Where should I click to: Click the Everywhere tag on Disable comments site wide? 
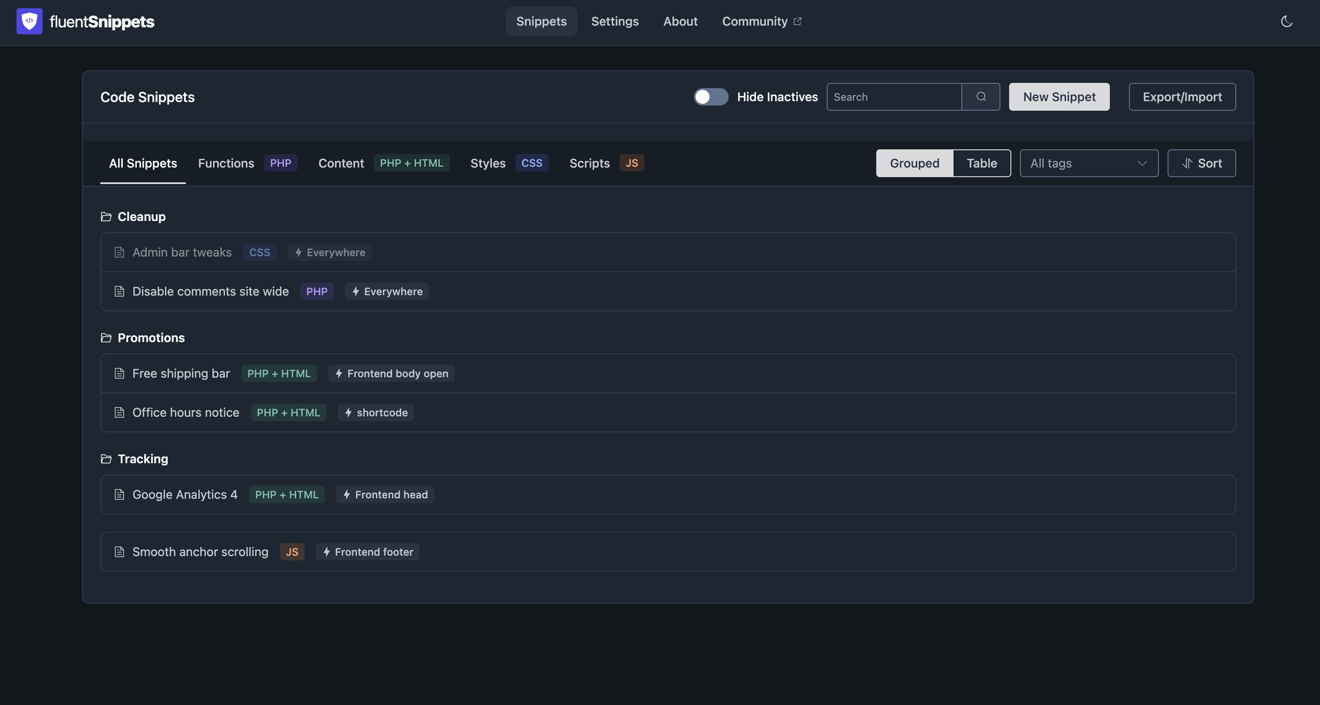click(x=387, y=292)
